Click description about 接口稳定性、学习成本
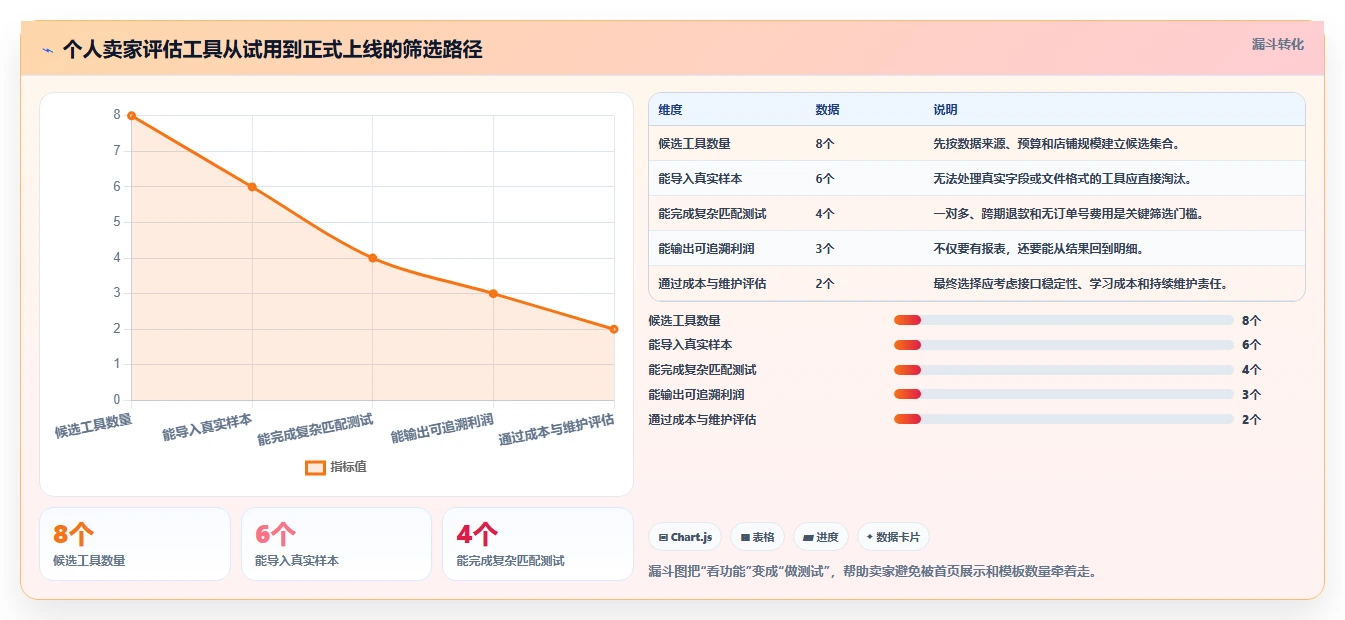 pos(1081,284)
